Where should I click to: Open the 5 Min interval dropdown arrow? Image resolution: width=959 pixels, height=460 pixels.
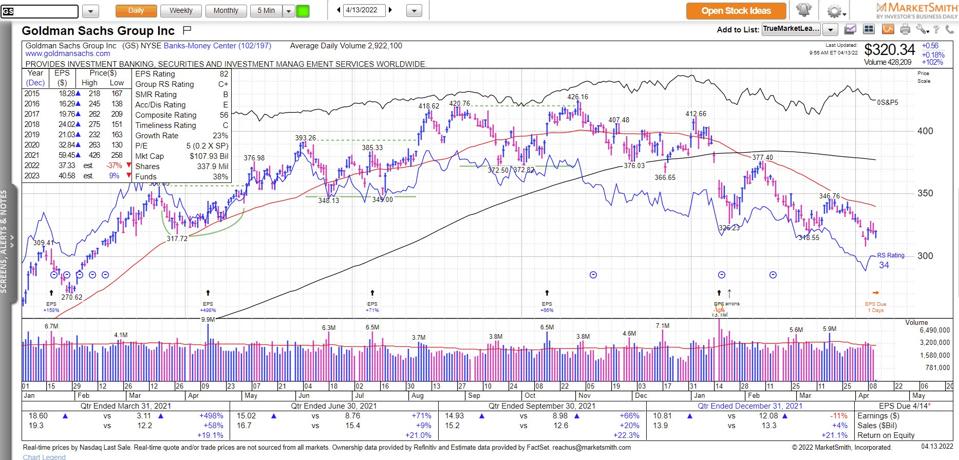click(289, 11)
